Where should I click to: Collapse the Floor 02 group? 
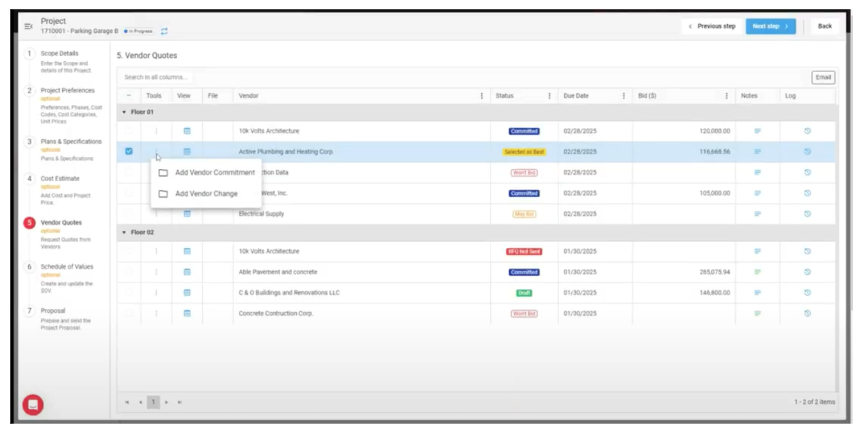click(124, 232)
